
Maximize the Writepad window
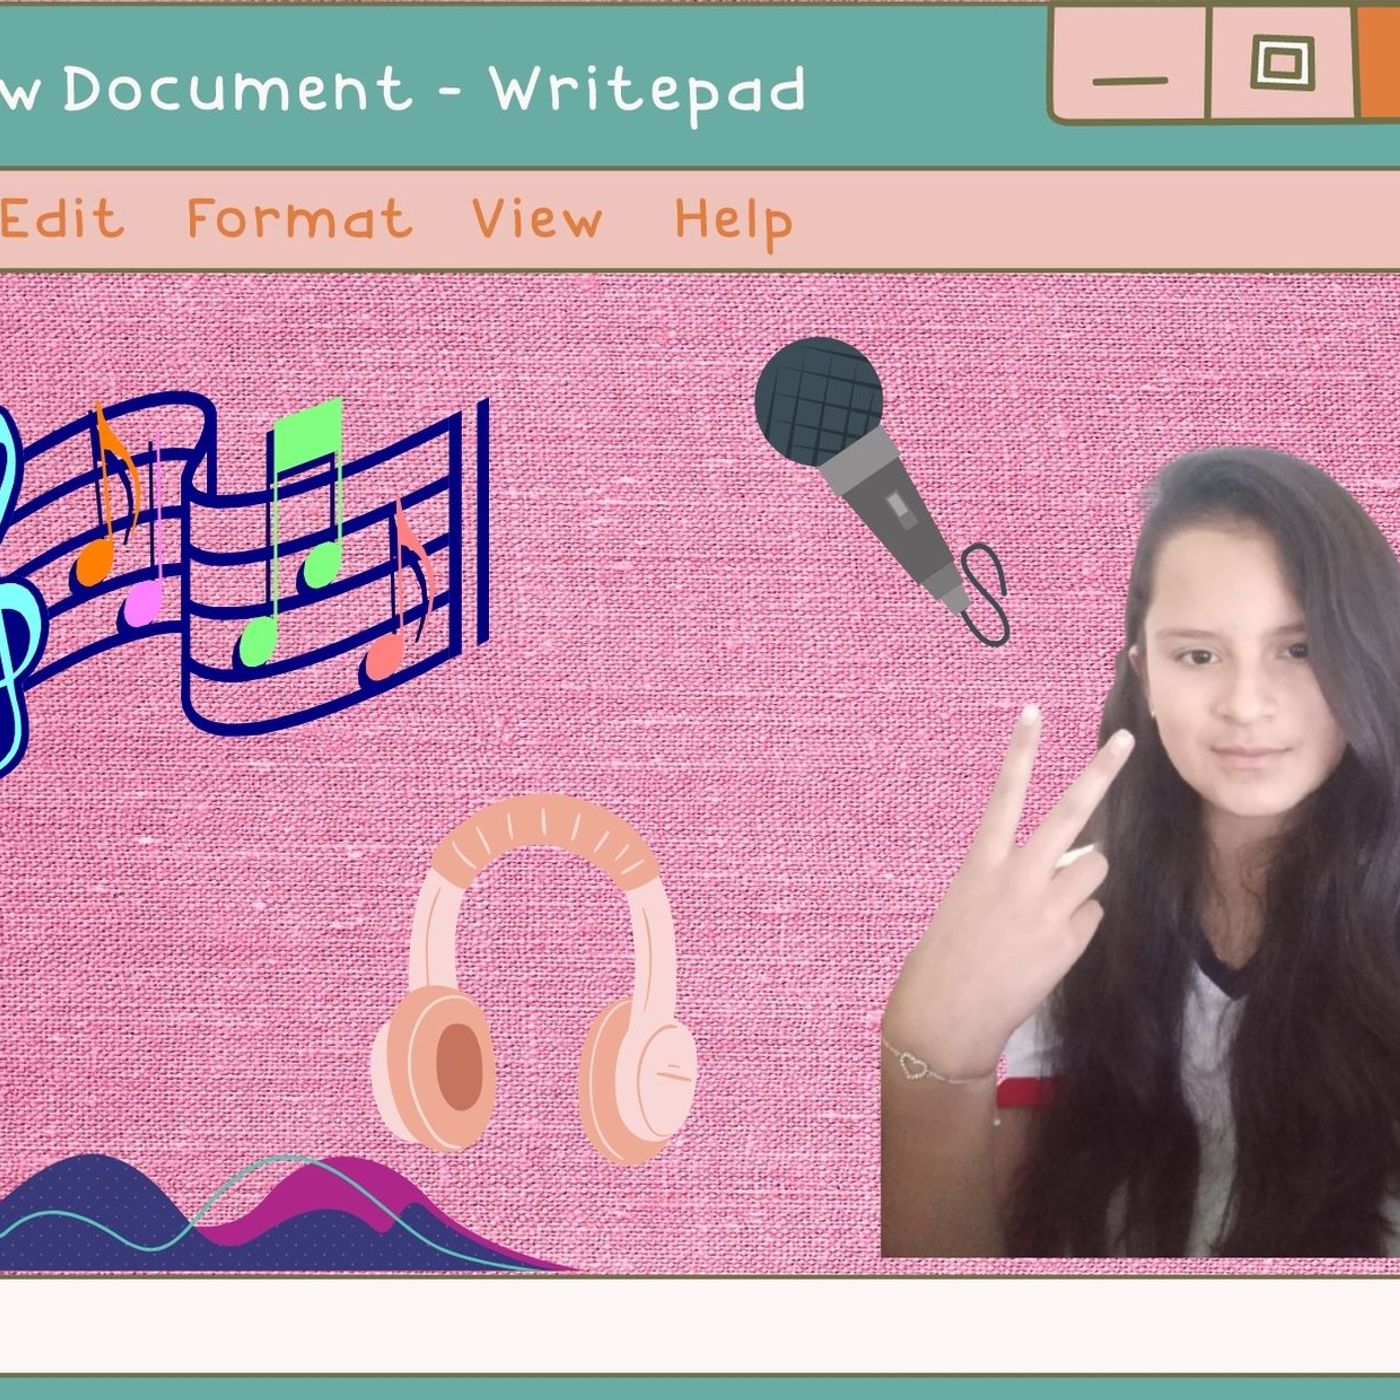[x=1282, y=64]
